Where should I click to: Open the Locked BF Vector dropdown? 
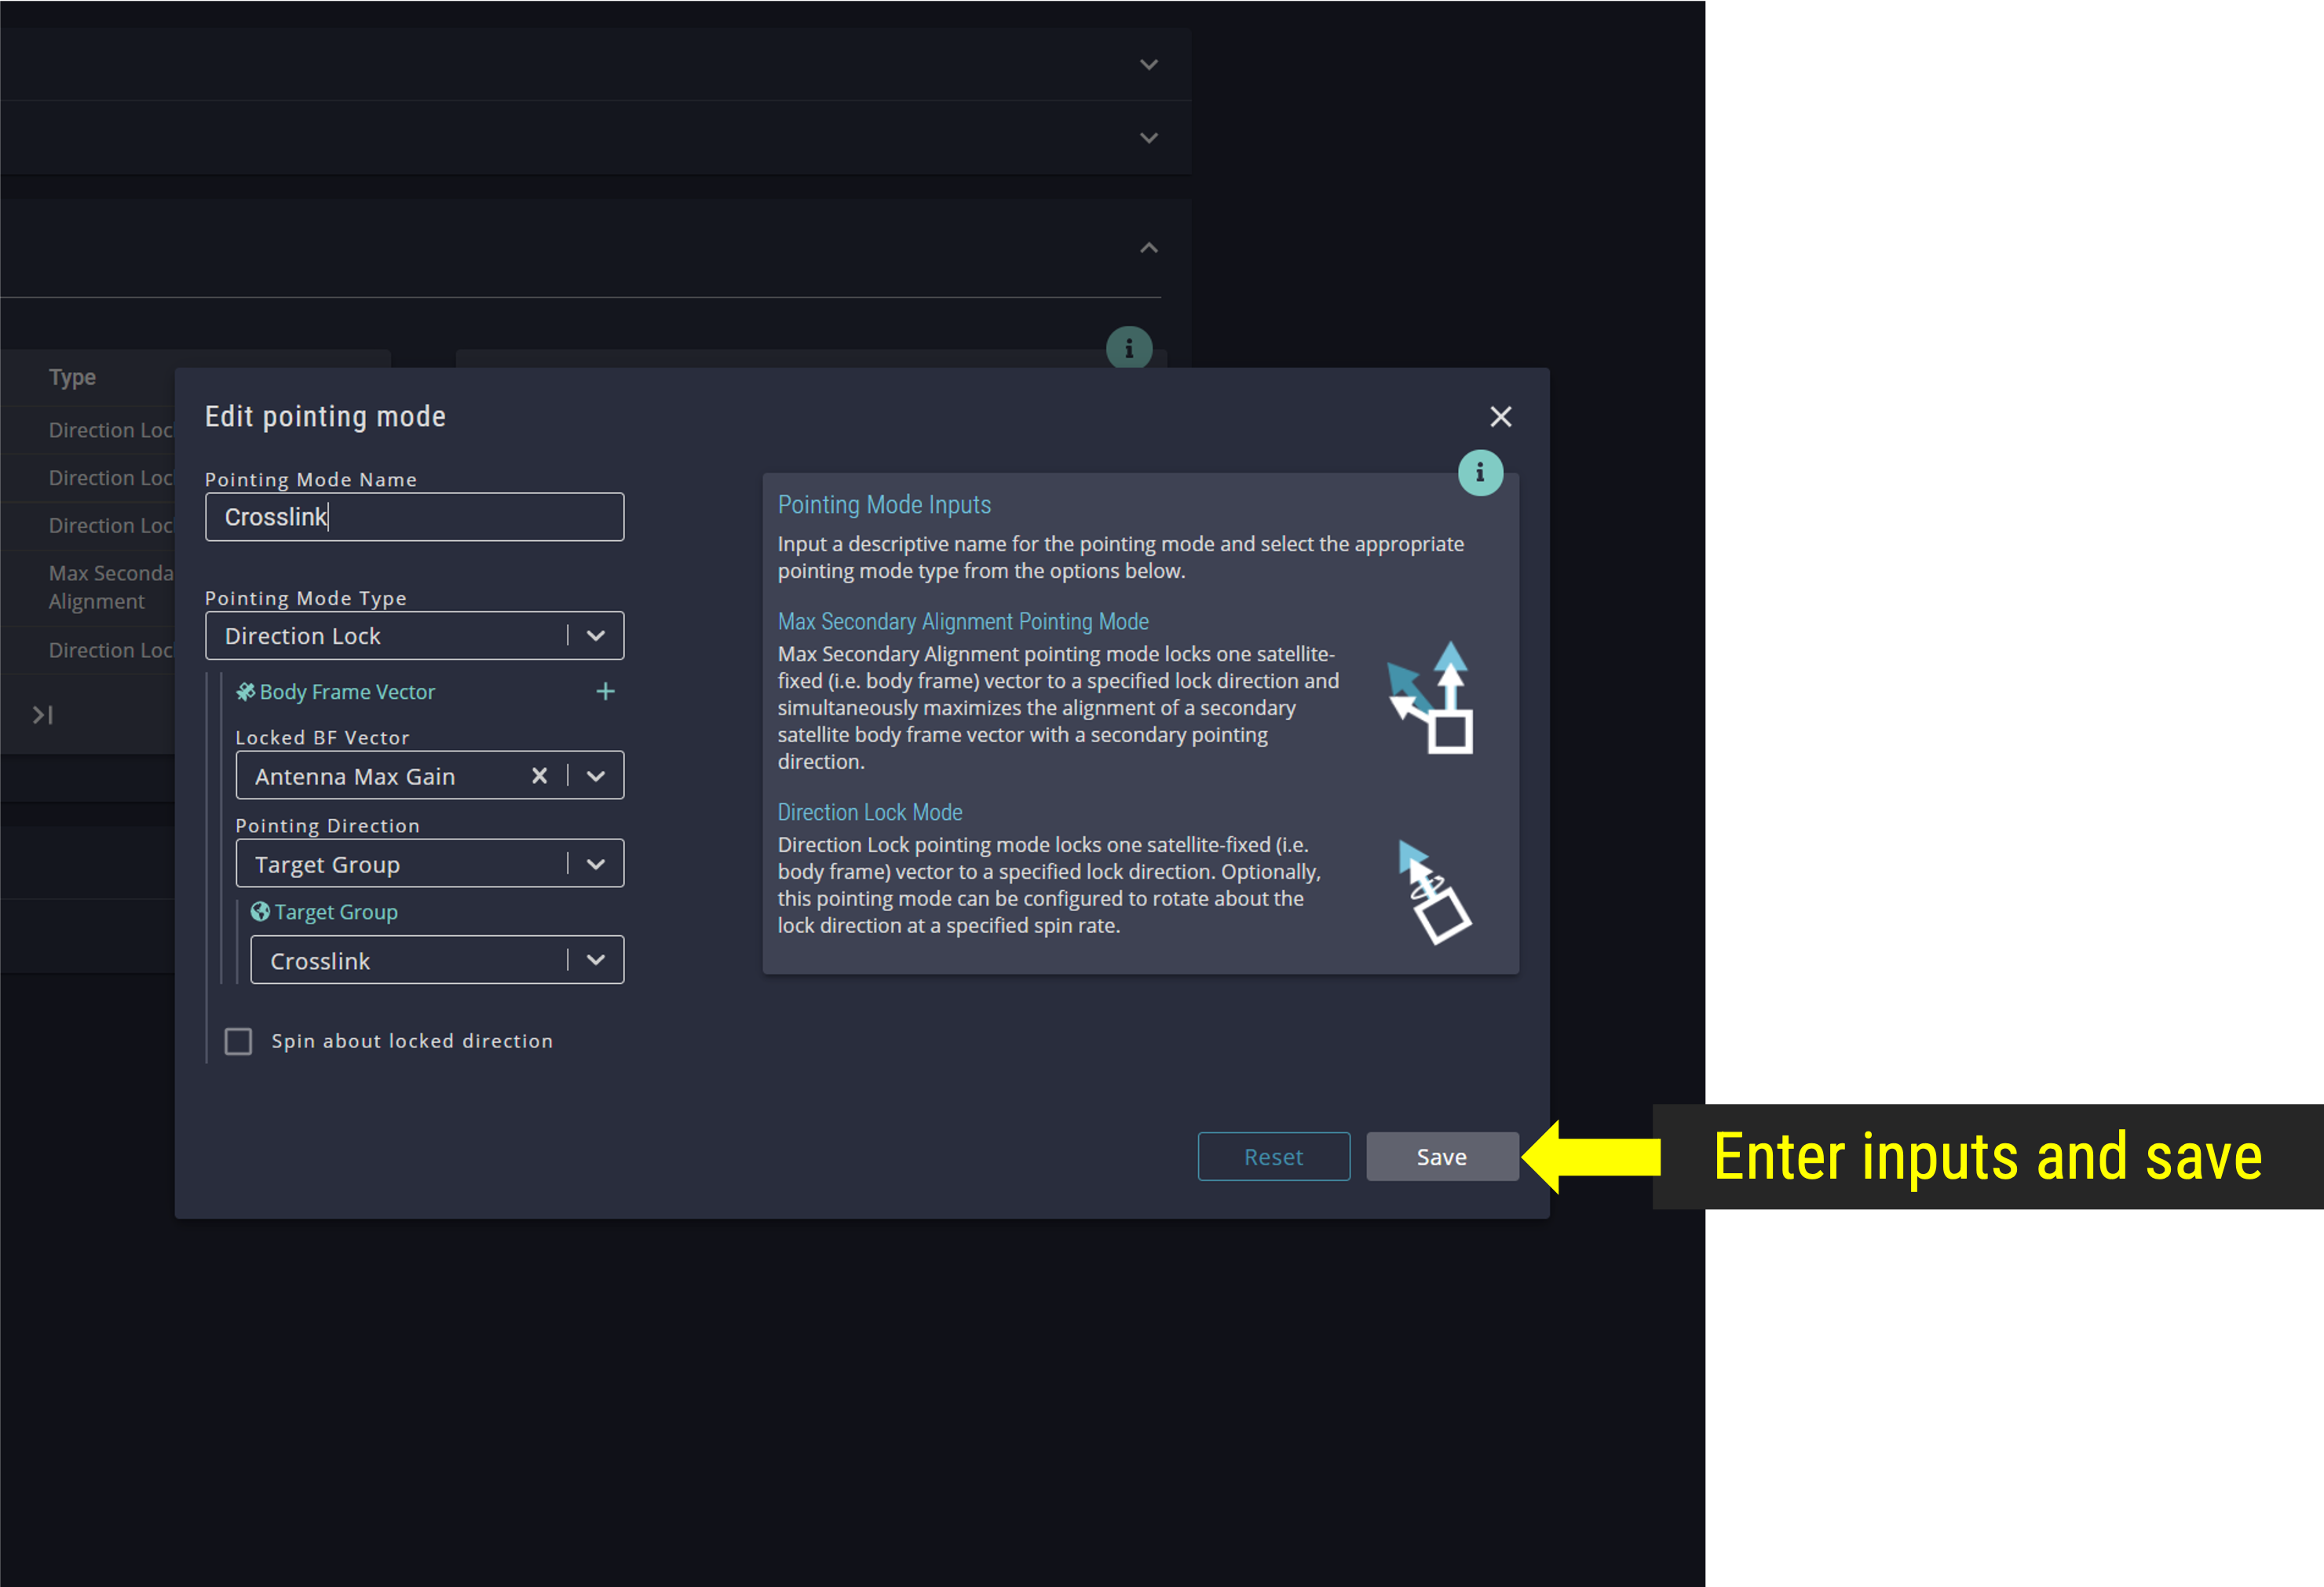597,777
